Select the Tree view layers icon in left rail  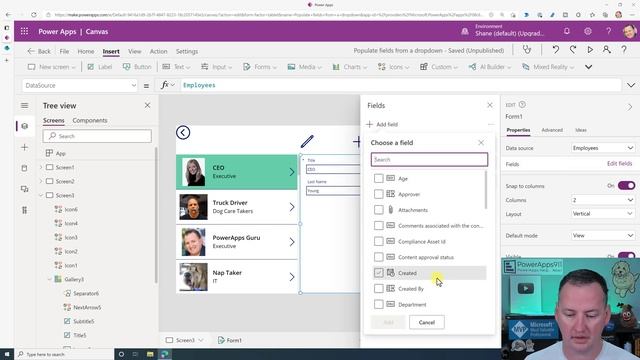click(x=24, y=126)
